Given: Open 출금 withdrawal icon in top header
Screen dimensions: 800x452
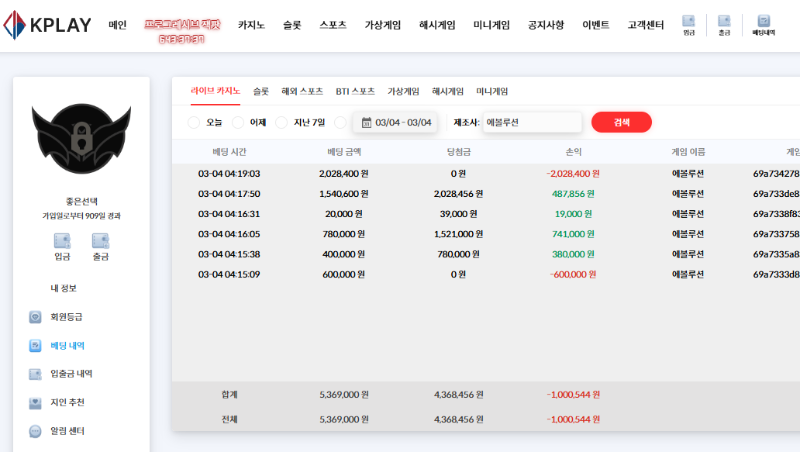Looking at the screenshot, I should 724,25.
